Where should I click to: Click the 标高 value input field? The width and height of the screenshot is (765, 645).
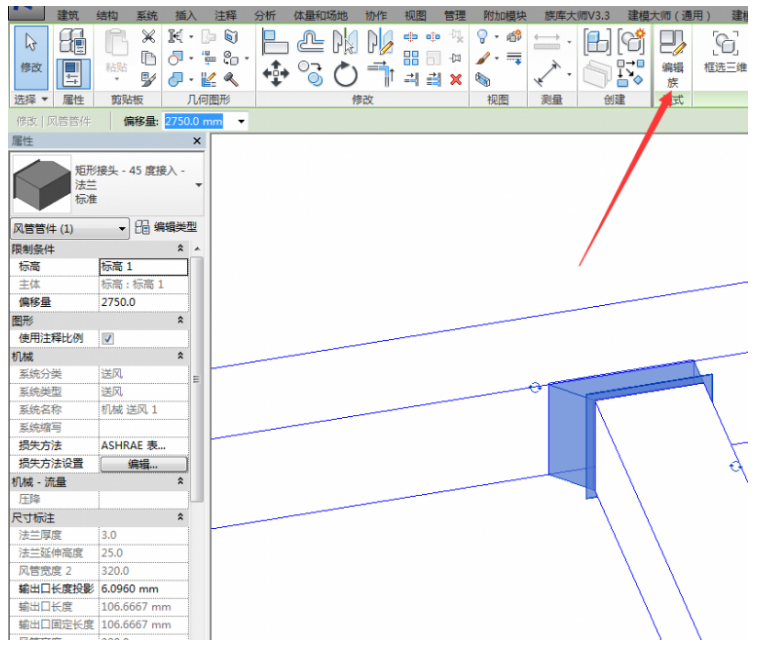pos(143,267)
